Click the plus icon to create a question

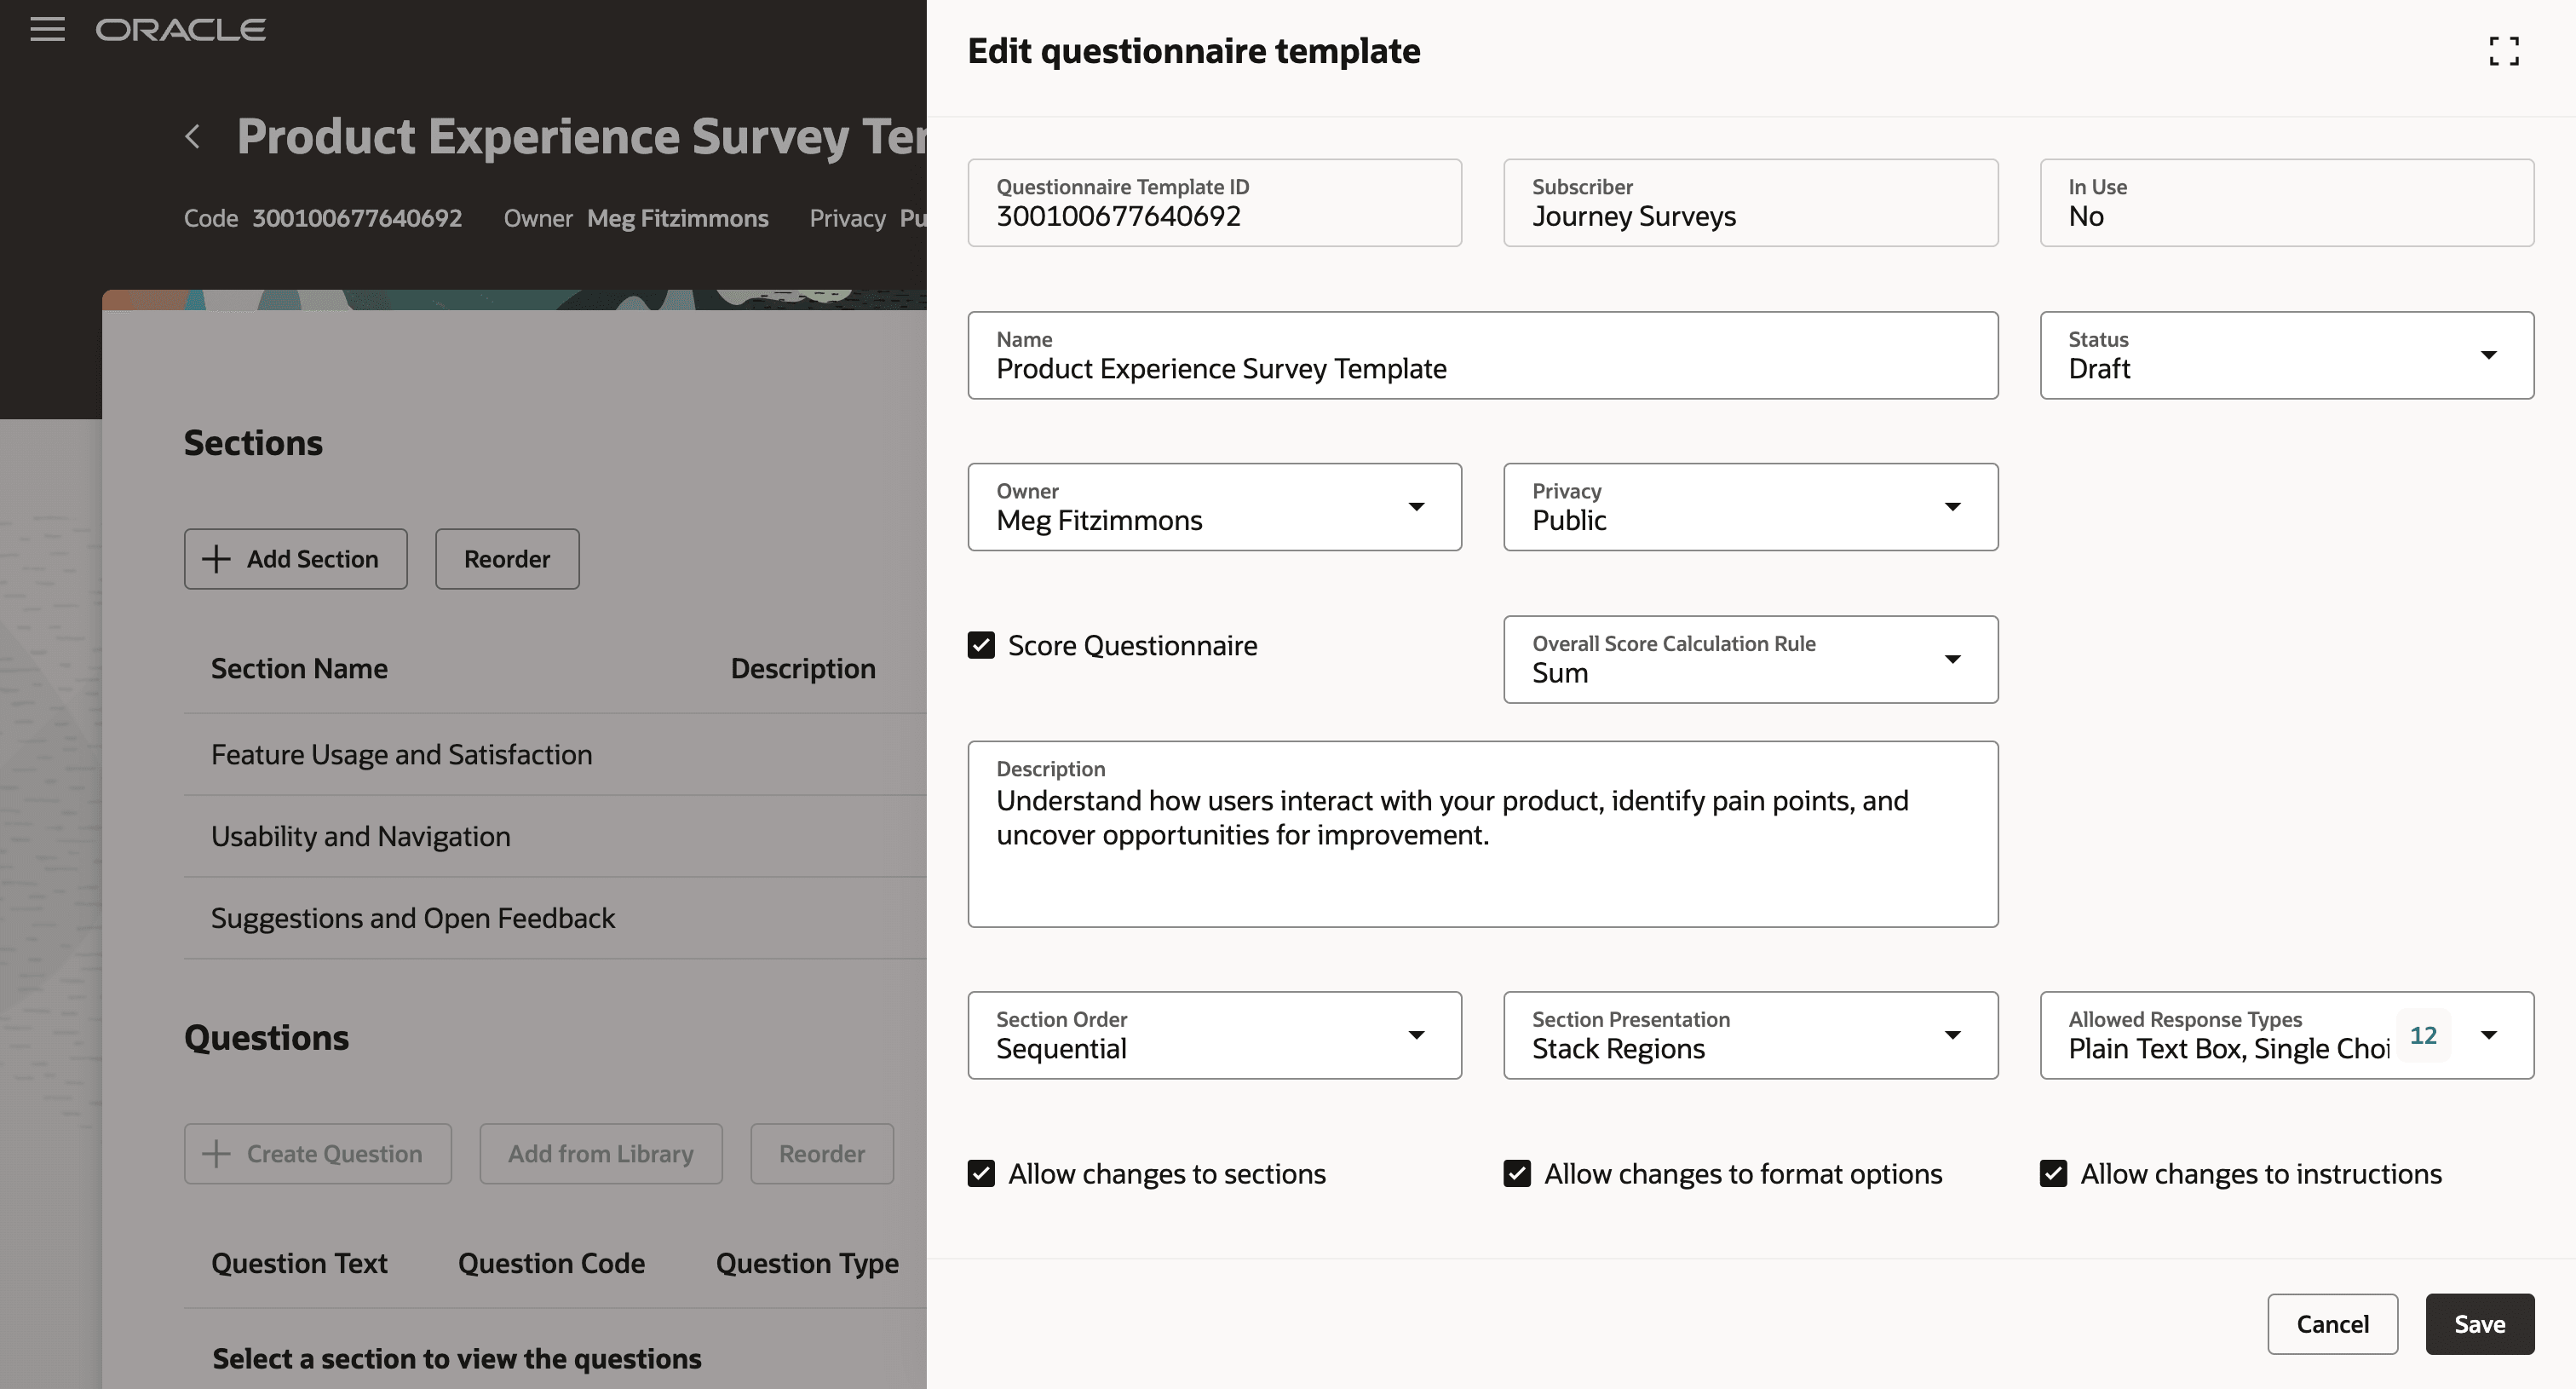(x=216, y=1153)
